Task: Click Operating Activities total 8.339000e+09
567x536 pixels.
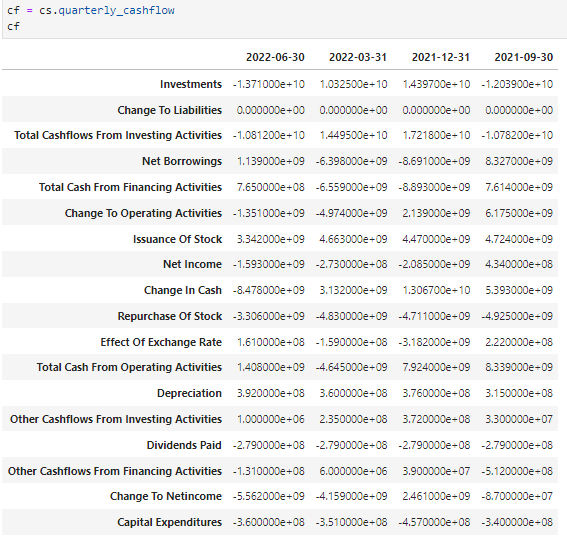Action: coord(519,367)
